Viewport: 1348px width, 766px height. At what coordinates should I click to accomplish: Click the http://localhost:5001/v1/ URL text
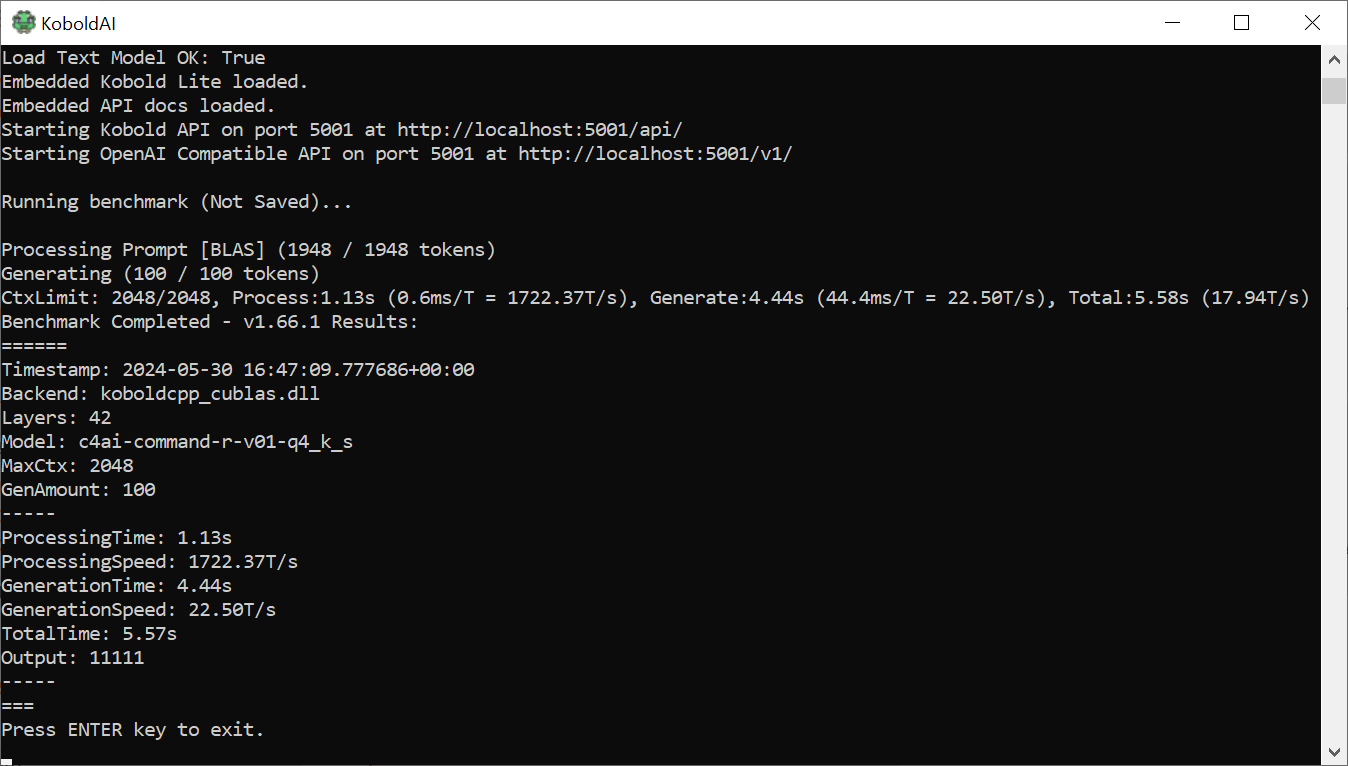coord(655,154)
